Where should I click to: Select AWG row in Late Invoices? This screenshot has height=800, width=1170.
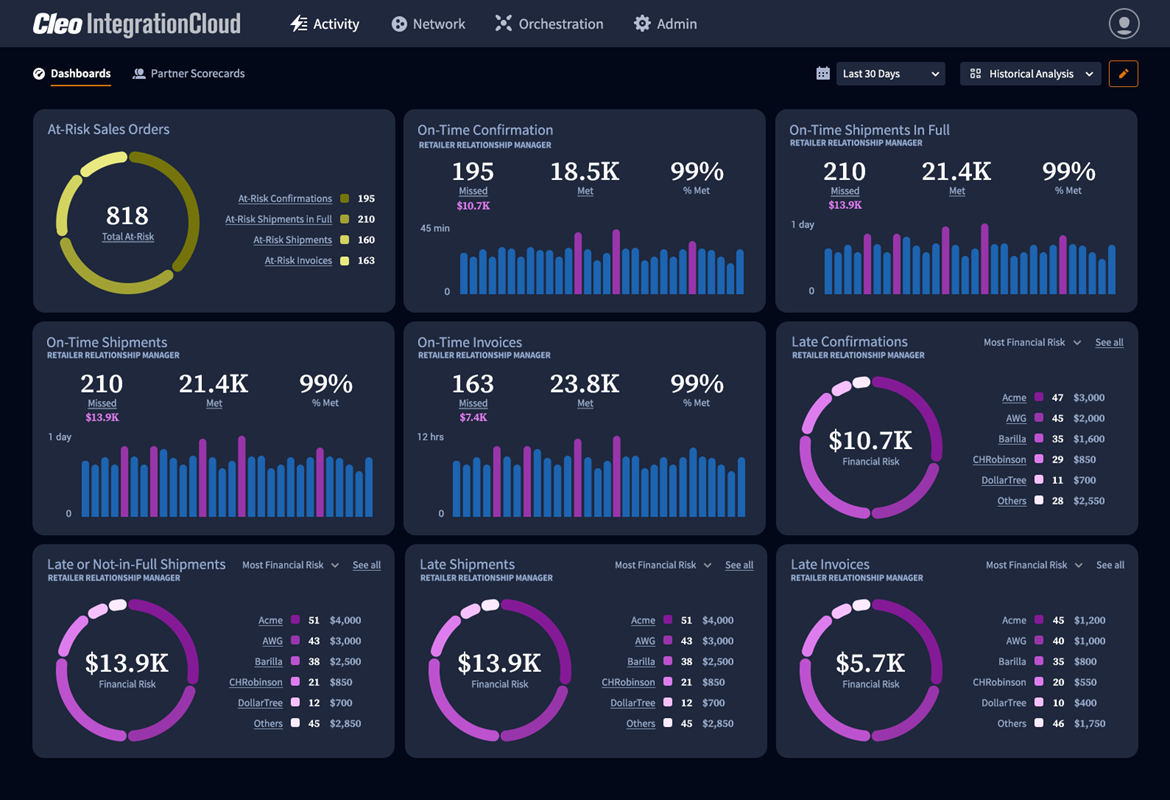pyautogui.click(x=1053, y=641)
